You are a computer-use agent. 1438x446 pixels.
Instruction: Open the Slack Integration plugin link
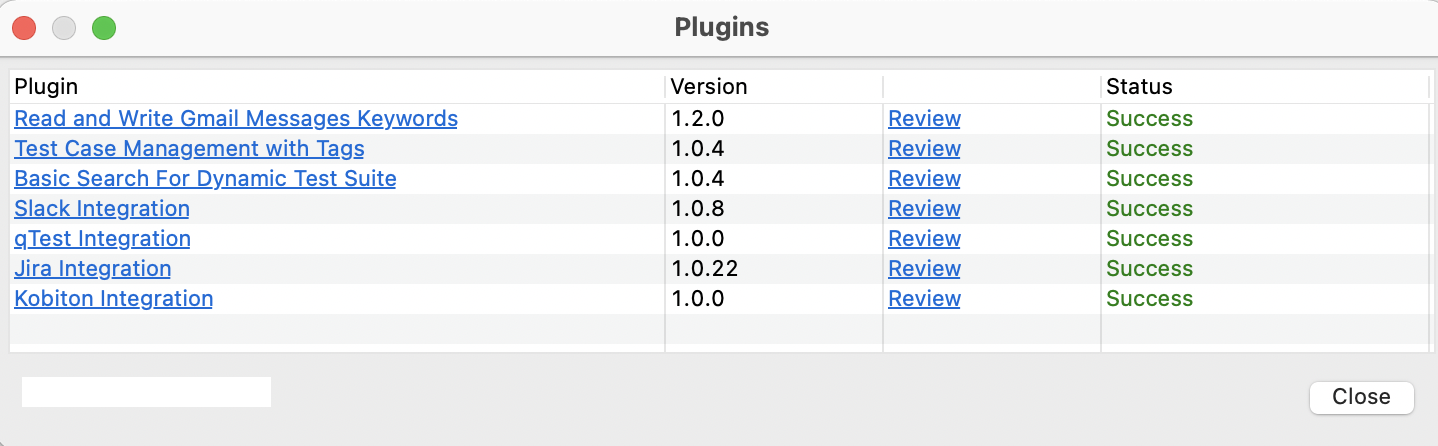[x=102, y=209]
